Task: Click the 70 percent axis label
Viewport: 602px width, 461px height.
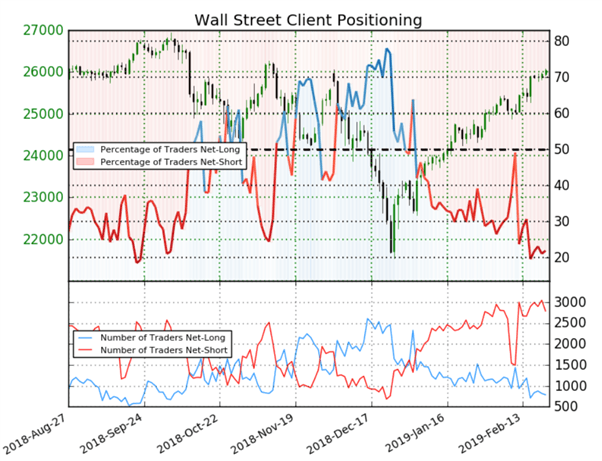Action: [562, 77]
